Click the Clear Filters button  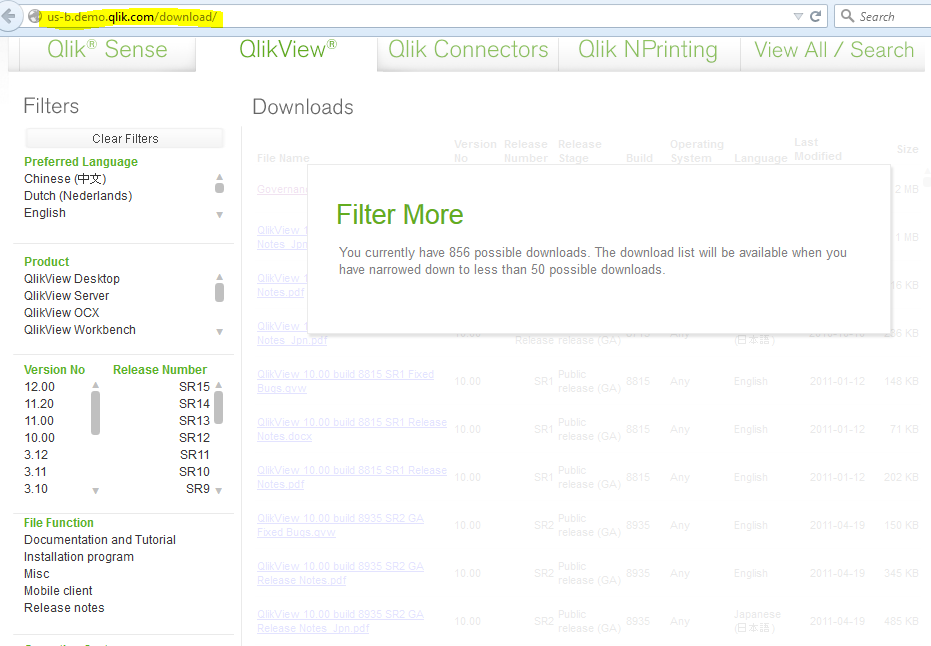[x=125, y=138]
